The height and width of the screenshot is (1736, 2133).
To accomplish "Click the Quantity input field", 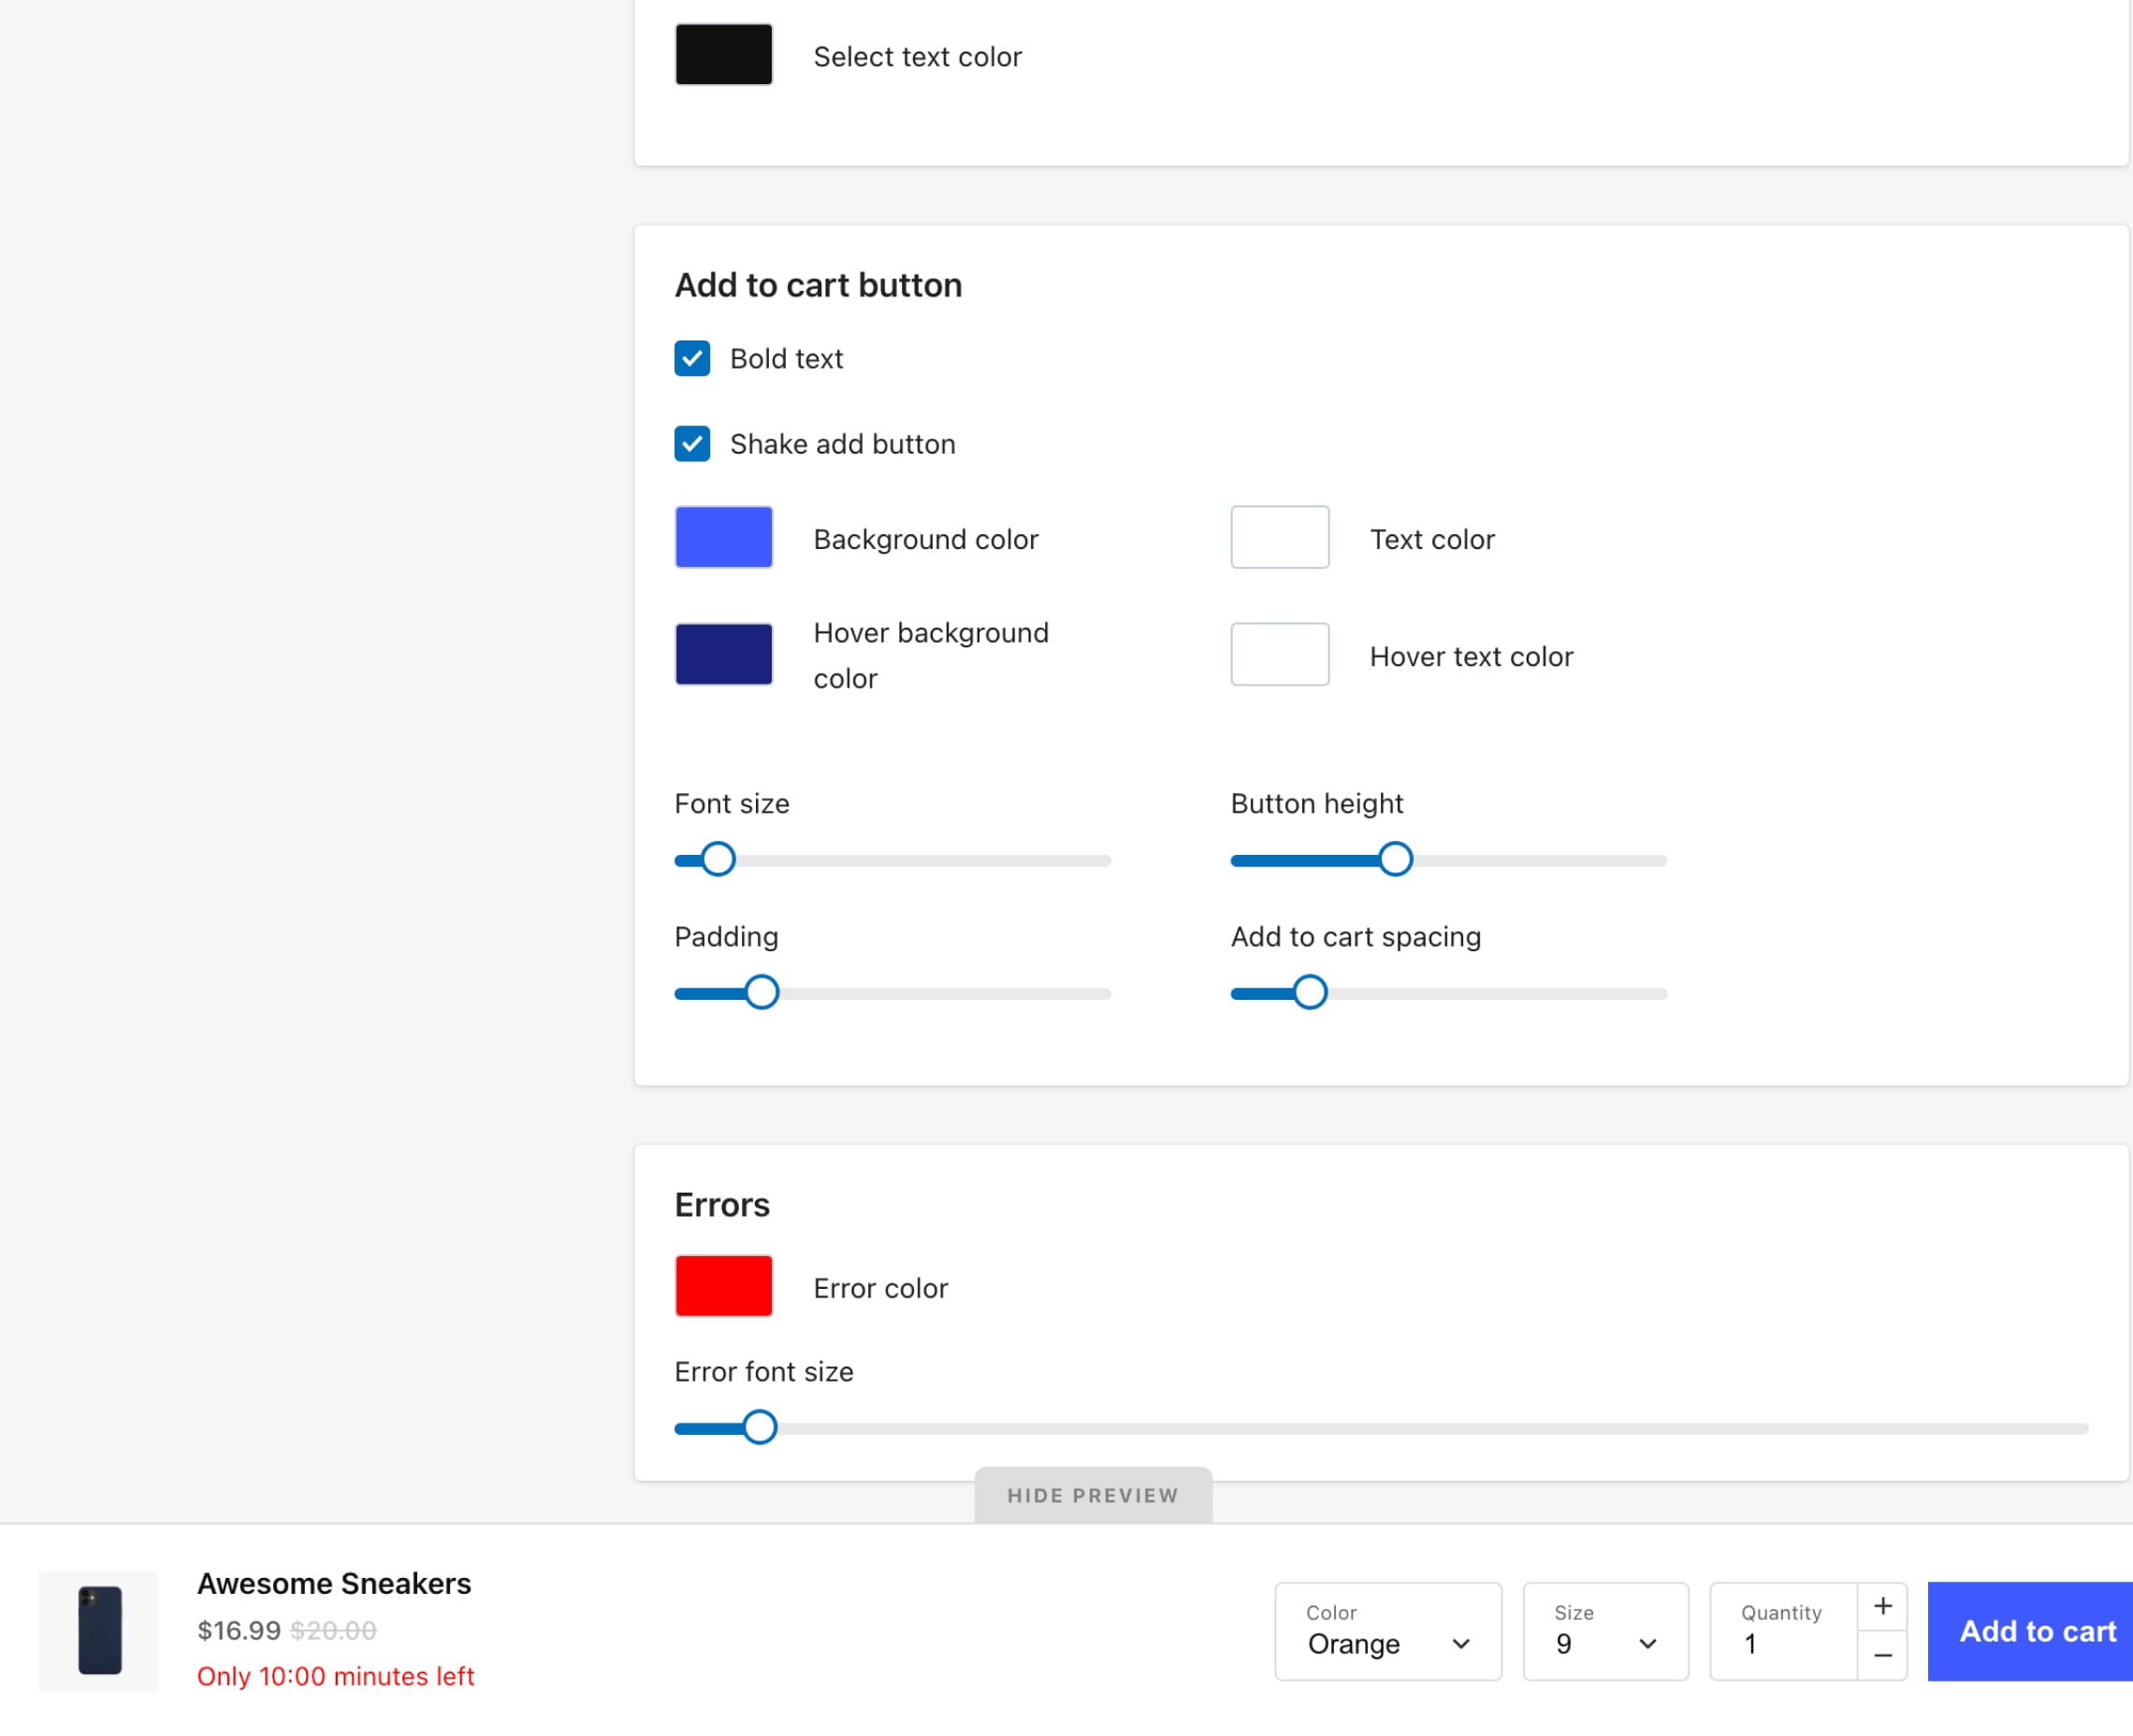I will point(1783,1631).
